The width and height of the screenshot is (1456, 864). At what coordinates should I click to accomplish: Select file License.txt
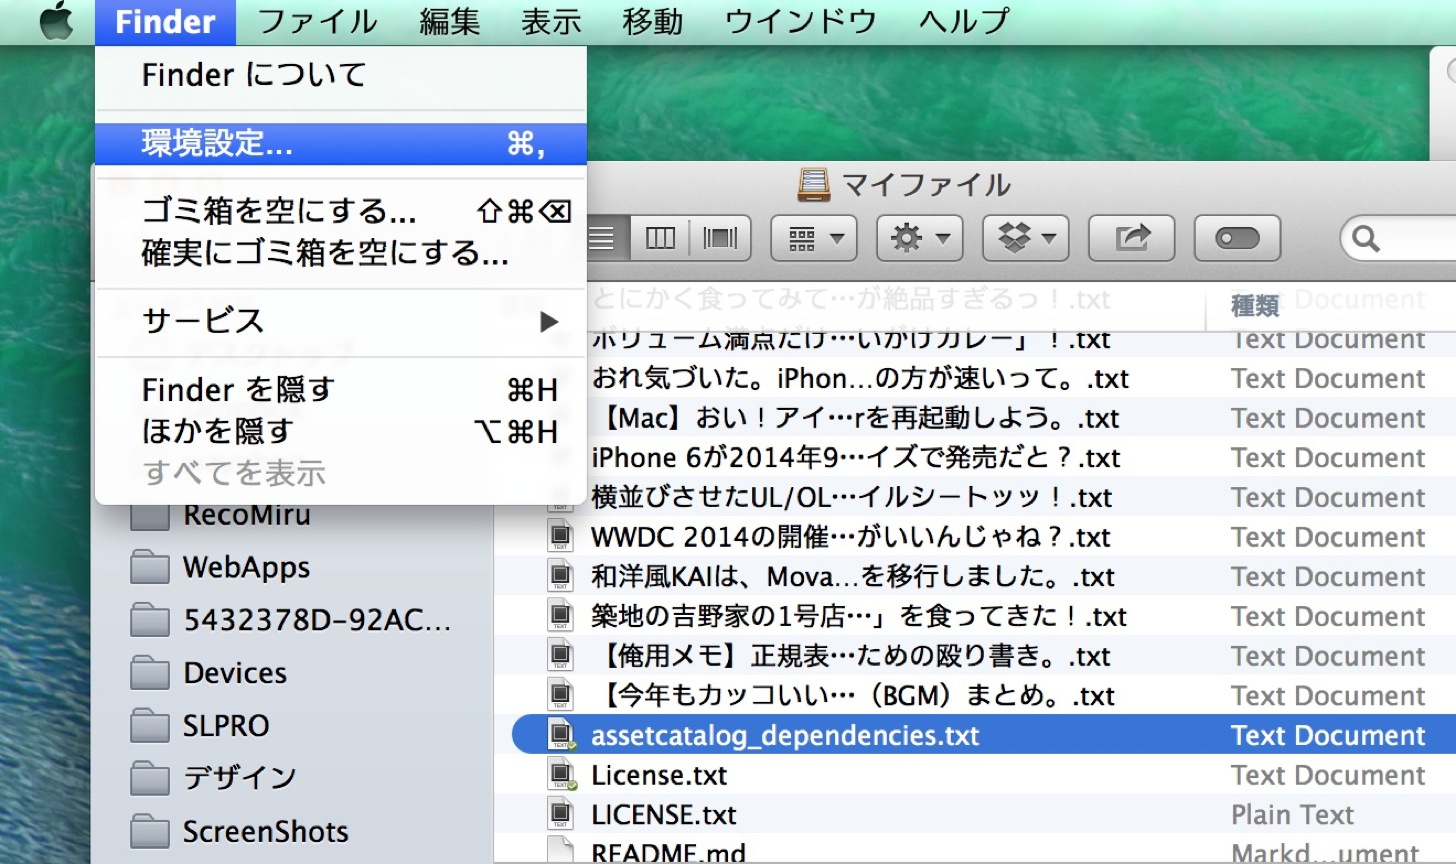[659, 775]
